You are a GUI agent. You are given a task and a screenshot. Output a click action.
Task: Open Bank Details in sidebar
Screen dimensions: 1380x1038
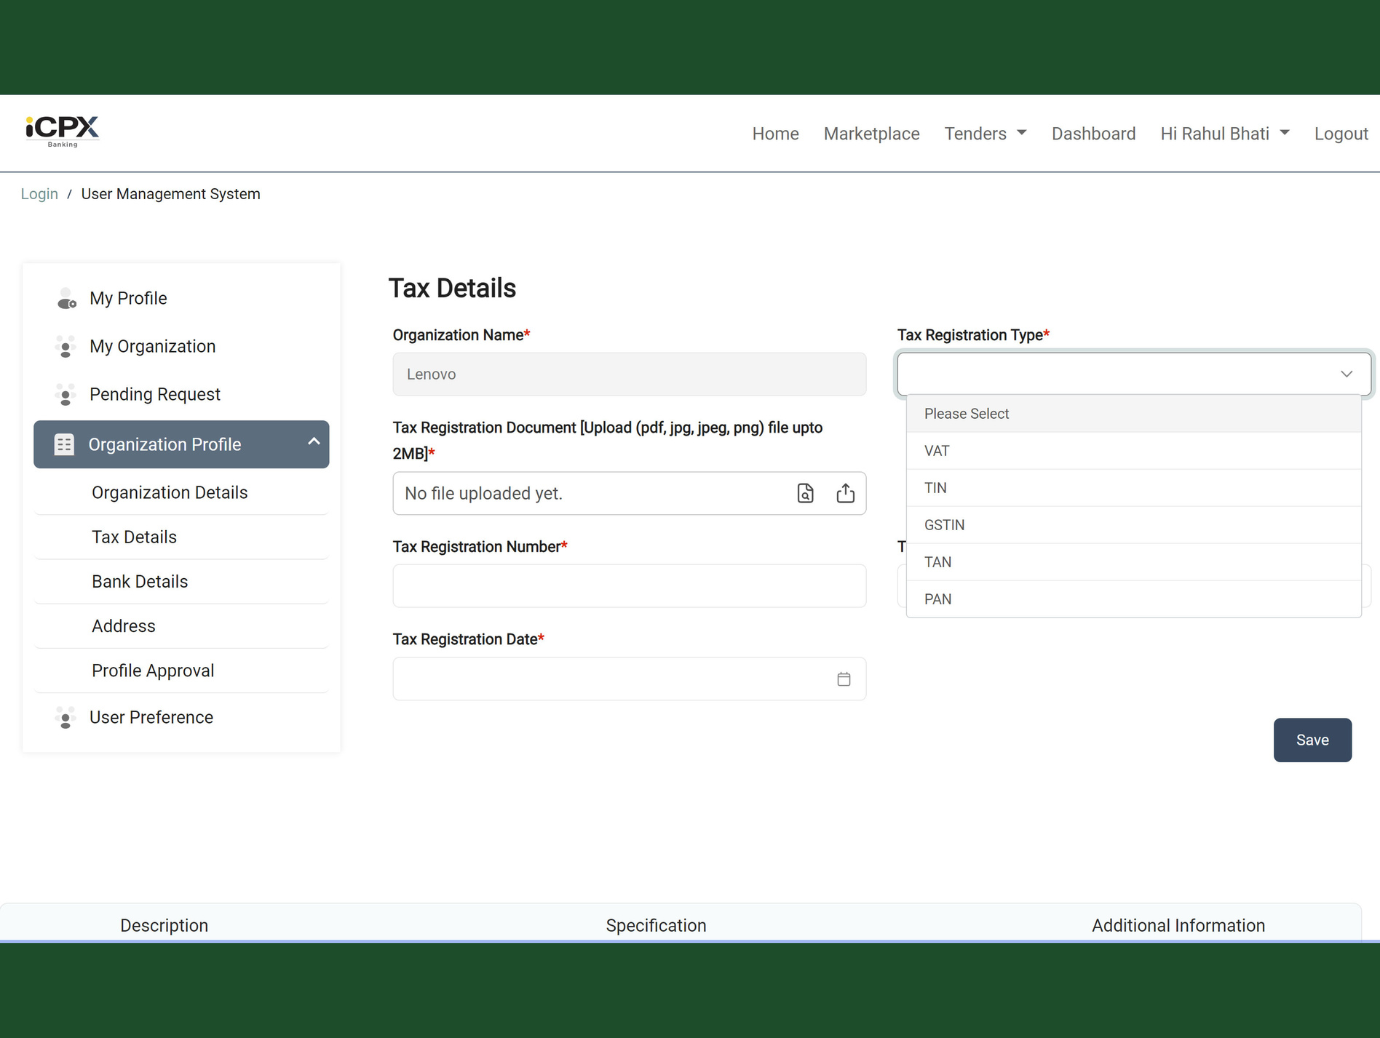click(x=140, y=582)
